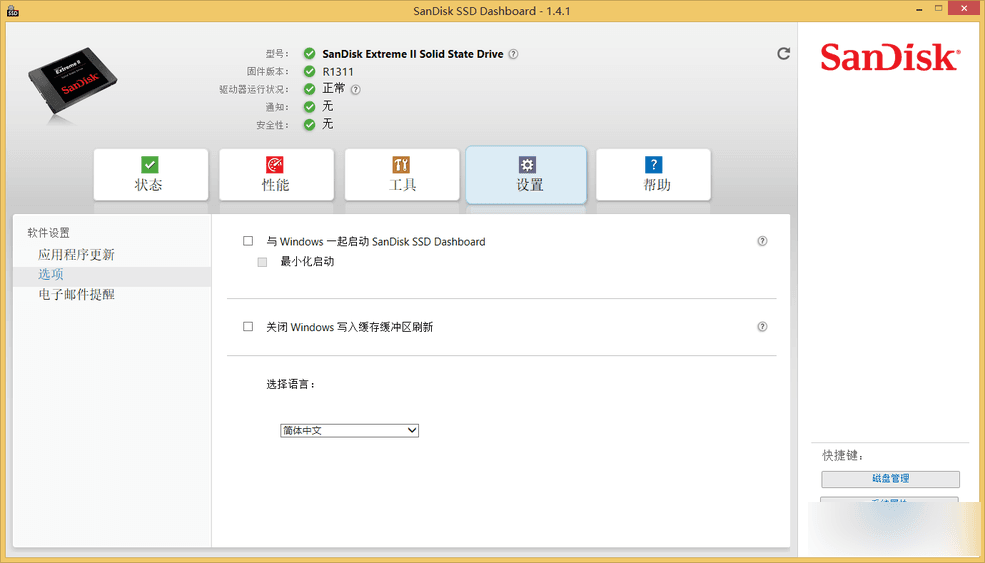The width and height of the screenshot is (985, 563).
Task: Open the 状态 status tab
Action: coord(151,175)
